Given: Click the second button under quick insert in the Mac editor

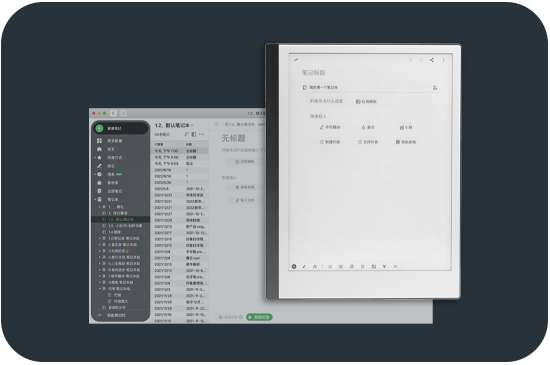Looking at the screenshot, I should (x=245, y=200).
